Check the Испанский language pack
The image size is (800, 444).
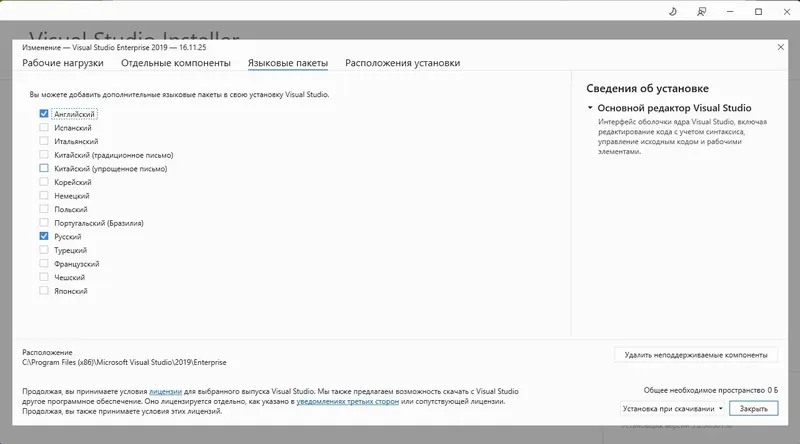tap(44, 128)
